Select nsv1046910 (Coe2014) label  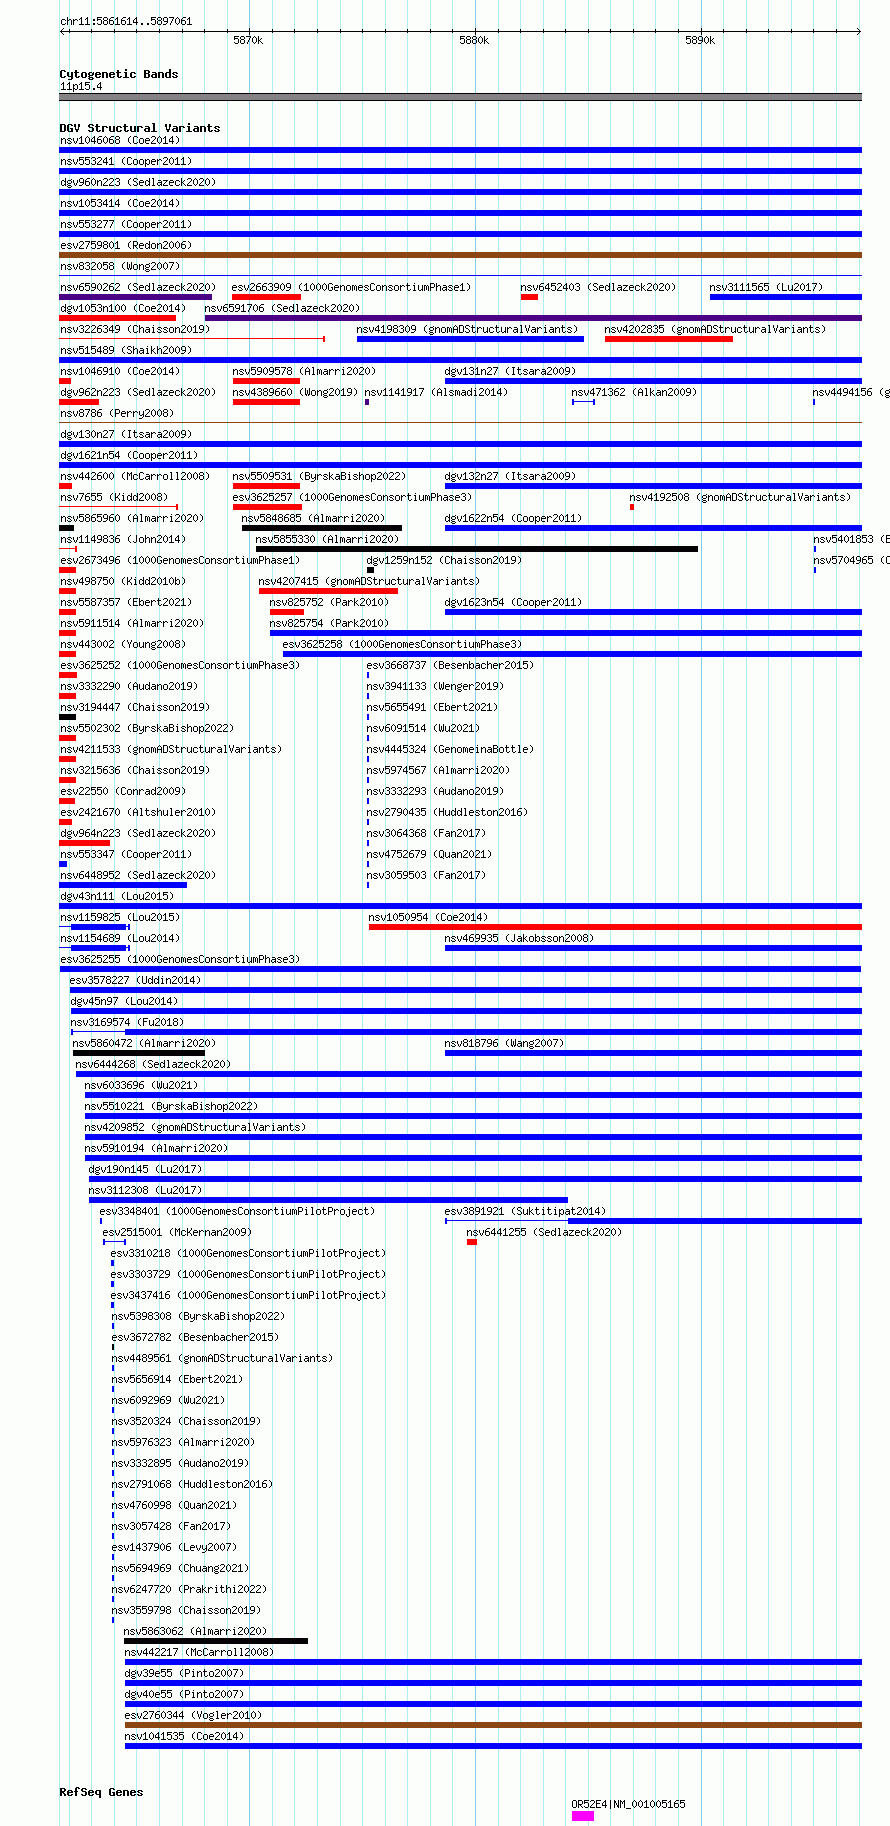120,371
